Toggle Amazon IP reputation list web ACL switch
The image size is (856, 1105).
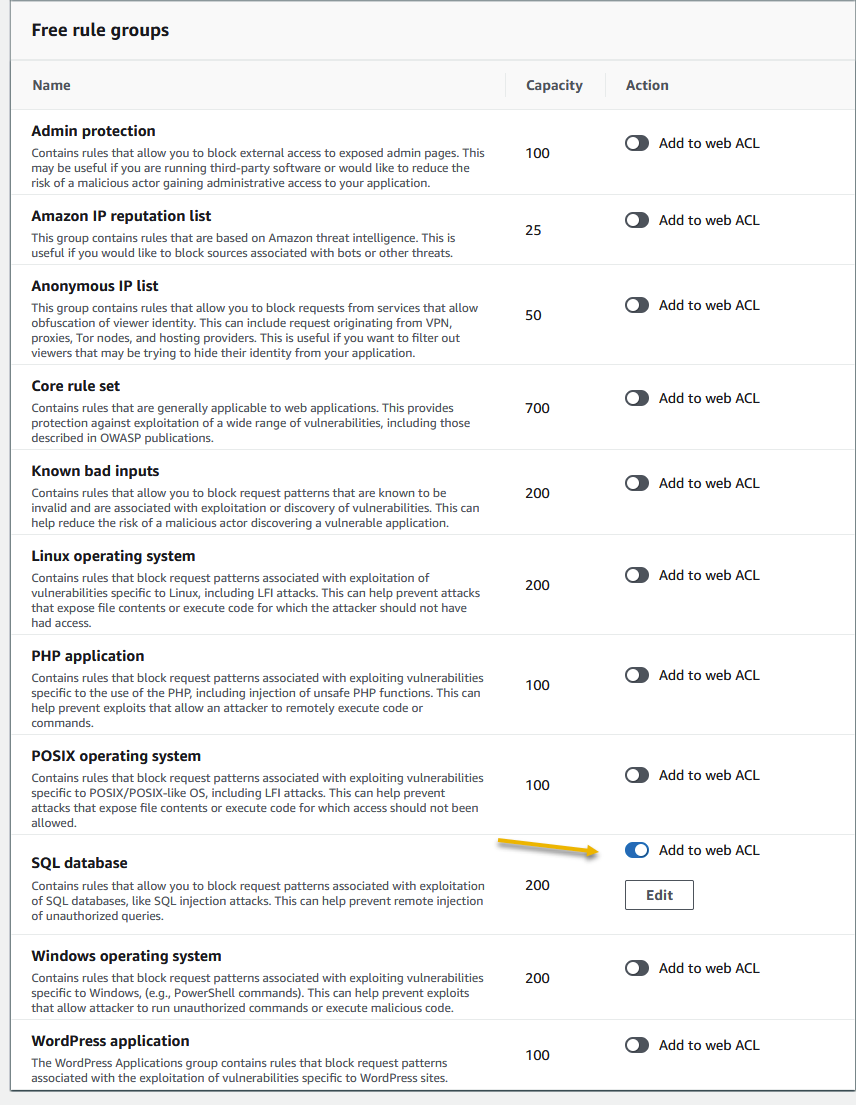pos(637,220)
